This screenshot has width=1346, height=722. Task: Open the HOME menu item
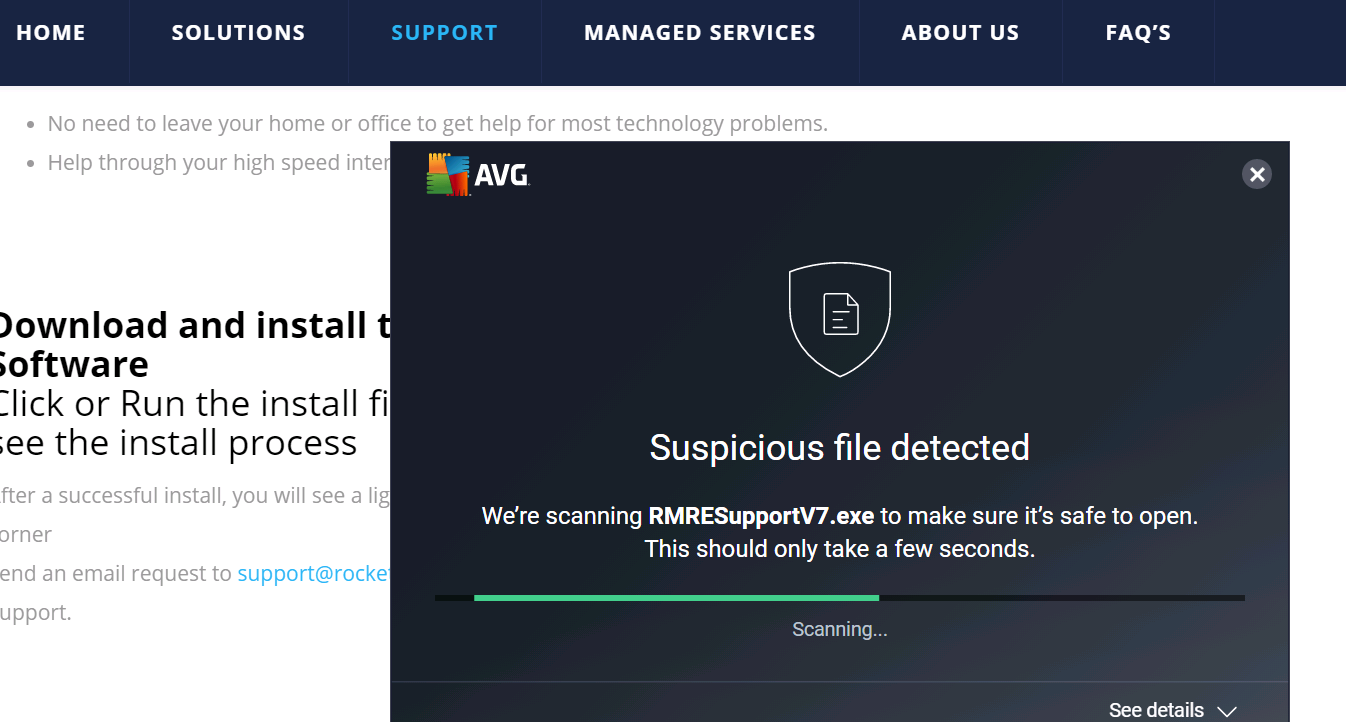click(51, 33)
